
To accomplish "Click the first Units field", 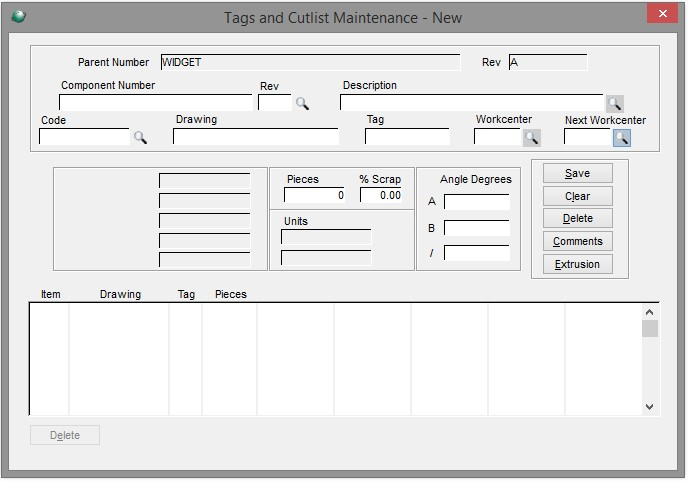I will [x=326, y=237].
